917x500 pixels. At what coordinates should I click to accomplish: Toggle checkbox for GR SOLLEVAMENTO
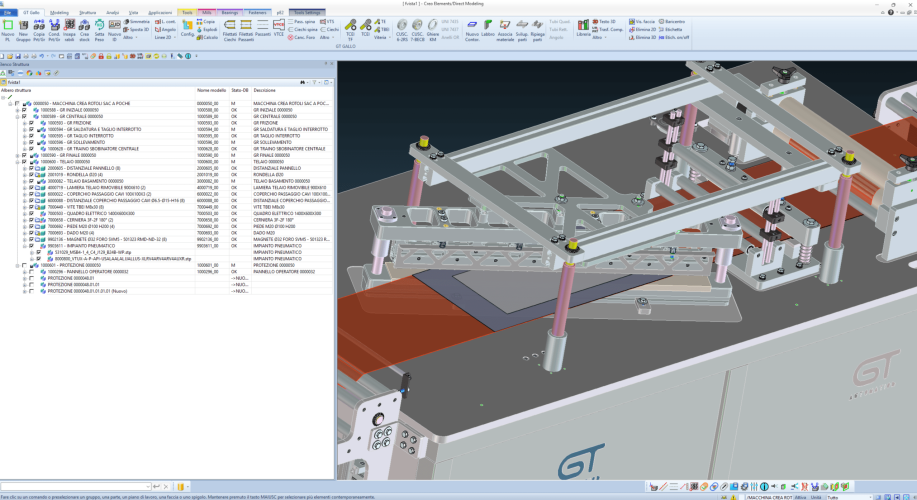pos(32,142)
